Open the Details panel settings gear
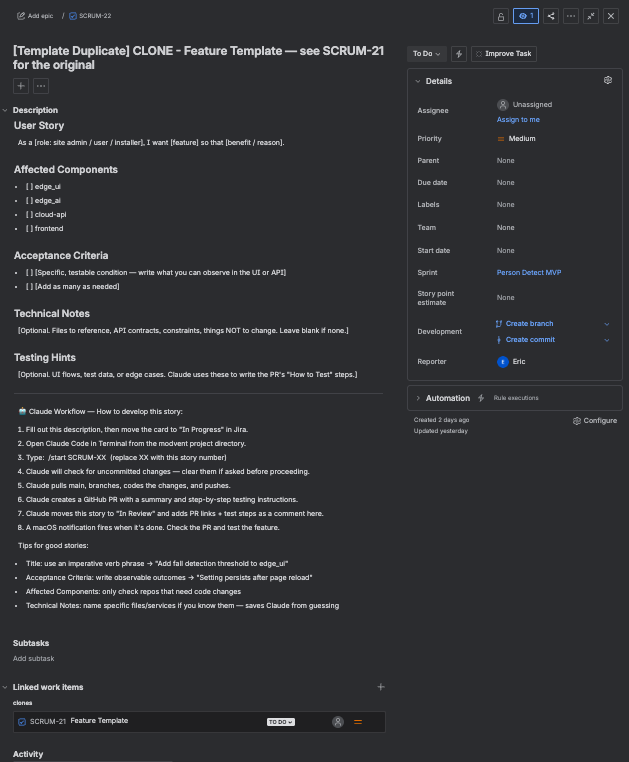629x762 pixels. [x=607, y=80]
